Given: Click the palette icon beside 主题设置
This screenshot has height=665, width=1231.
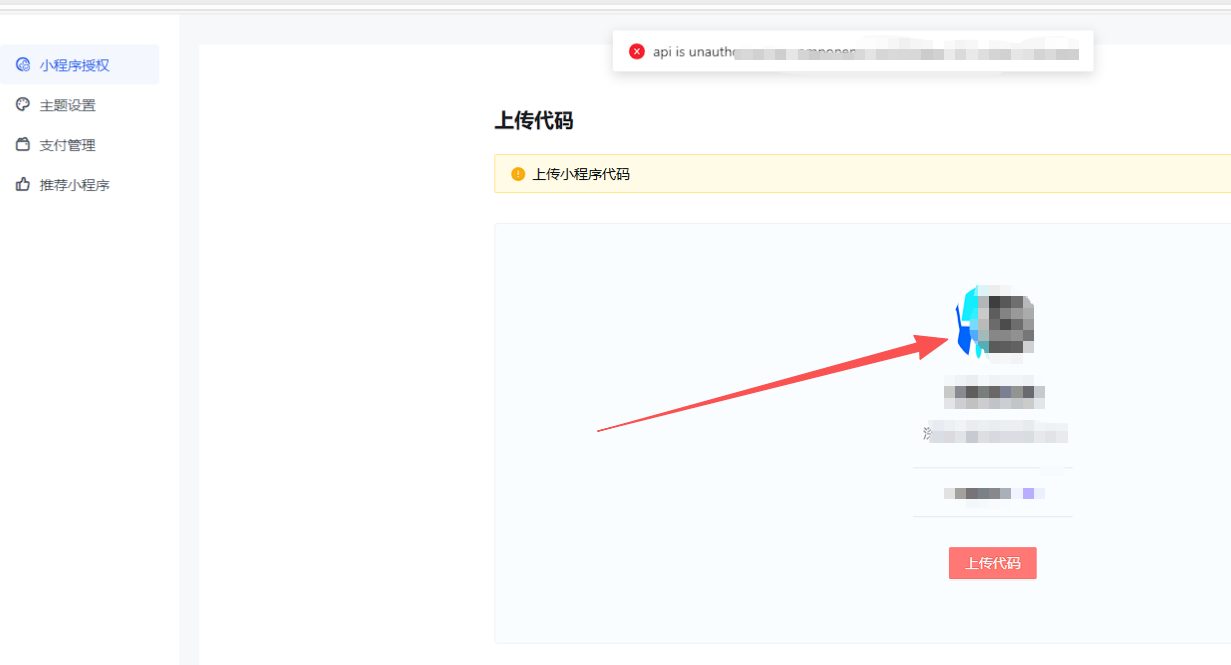Looking at the screenshot, I should click(23, 105).
